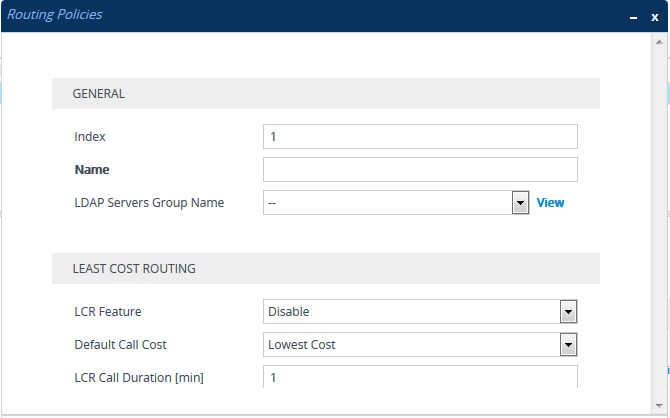The width and height of the screenshot is (670, 418).
Task: Click the Index label text
Action: [90, 136]
